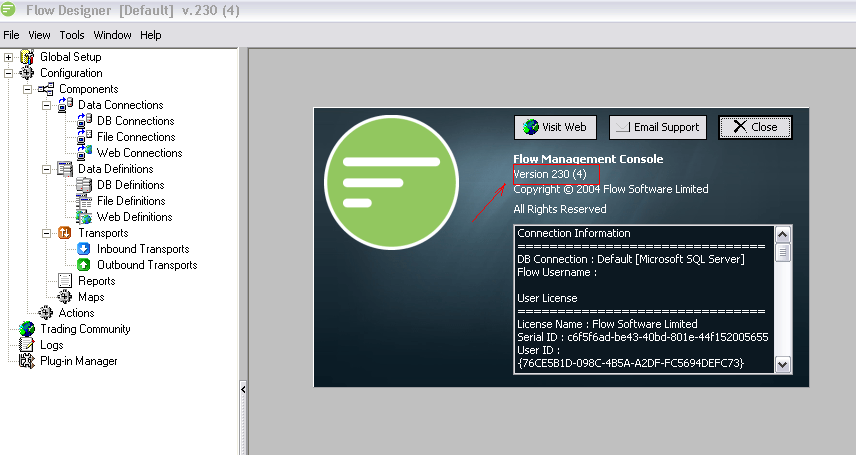Open the File menu
The height and width of the screenshot is (455, 856).
(x=11, y=35)
